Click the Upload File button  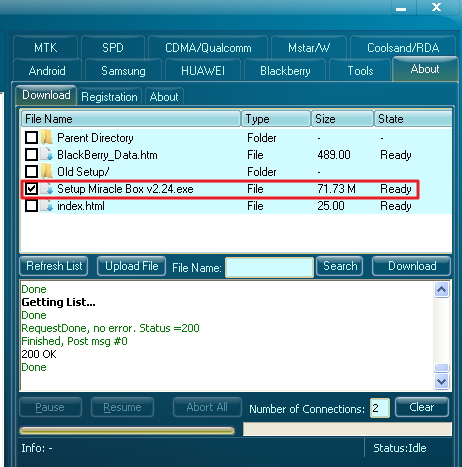tap(131, 266)
